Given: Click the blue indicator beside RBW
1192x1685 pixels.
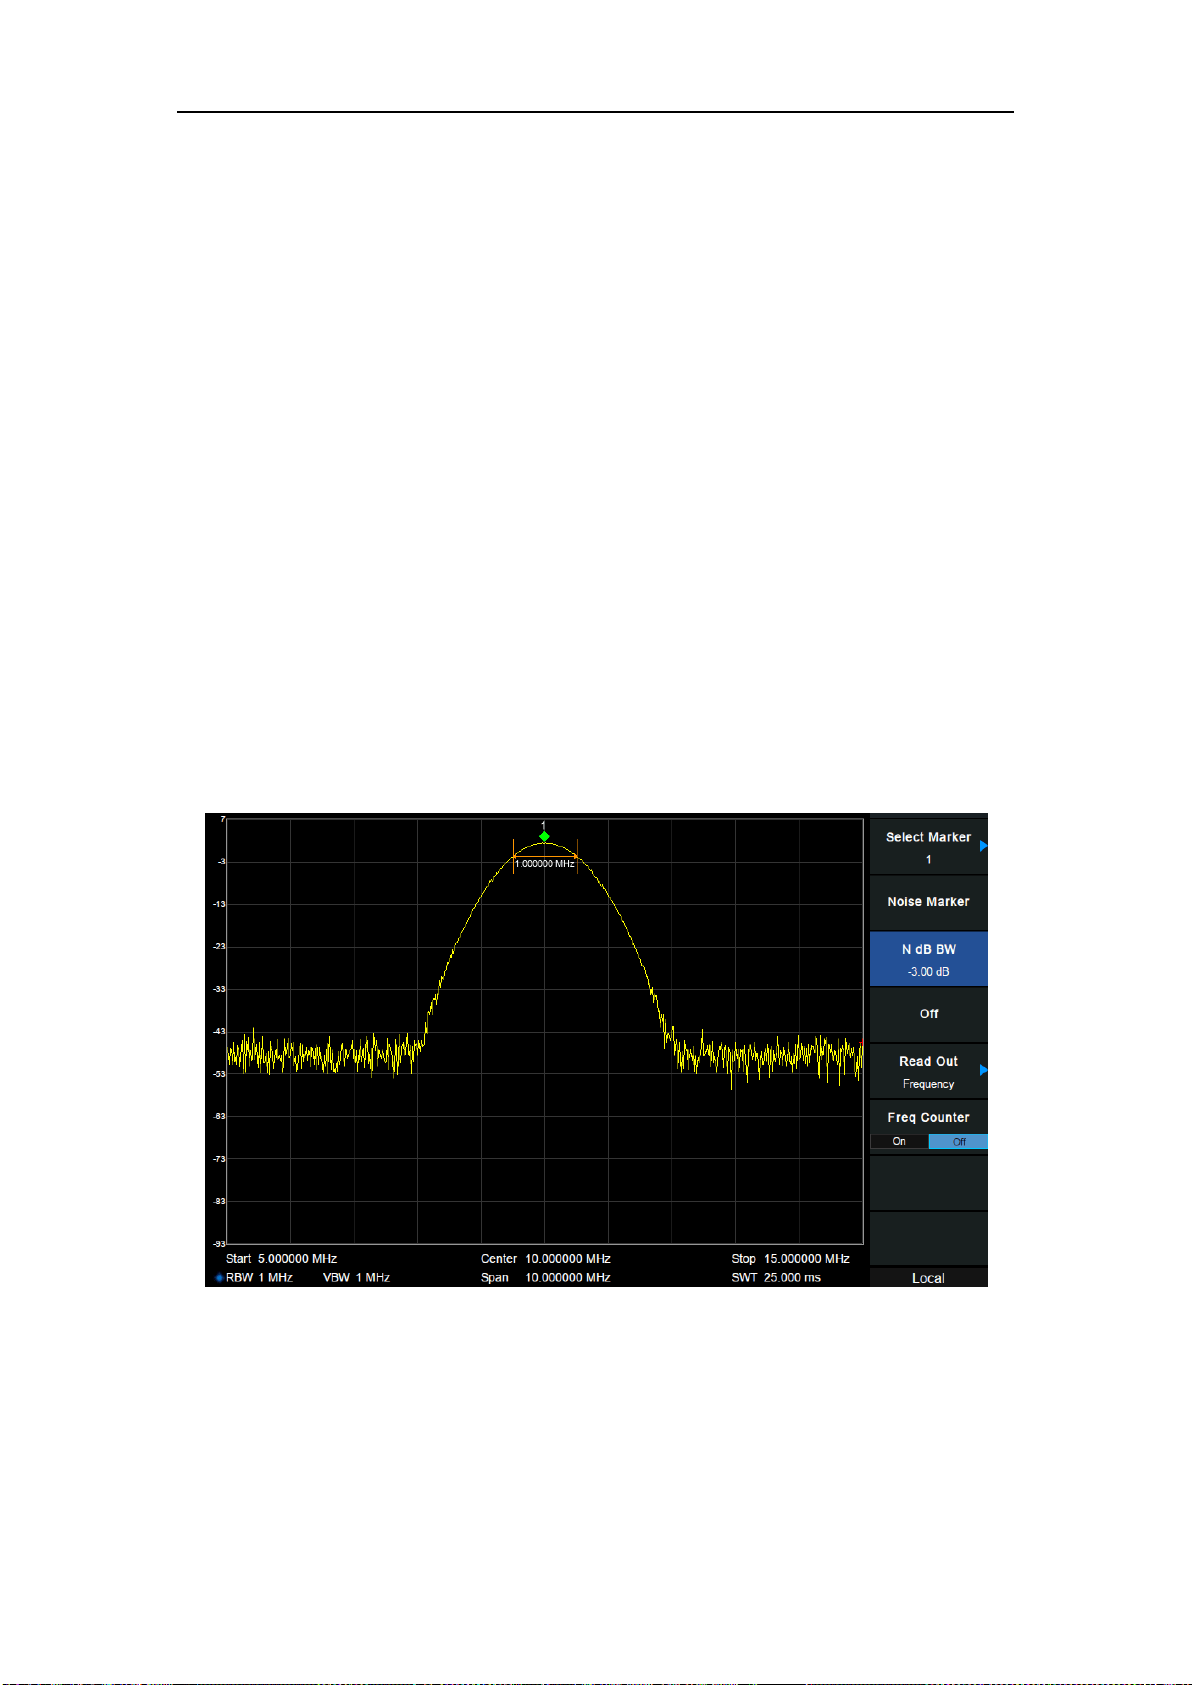Looking at the screenshot, I should 219,1278.
